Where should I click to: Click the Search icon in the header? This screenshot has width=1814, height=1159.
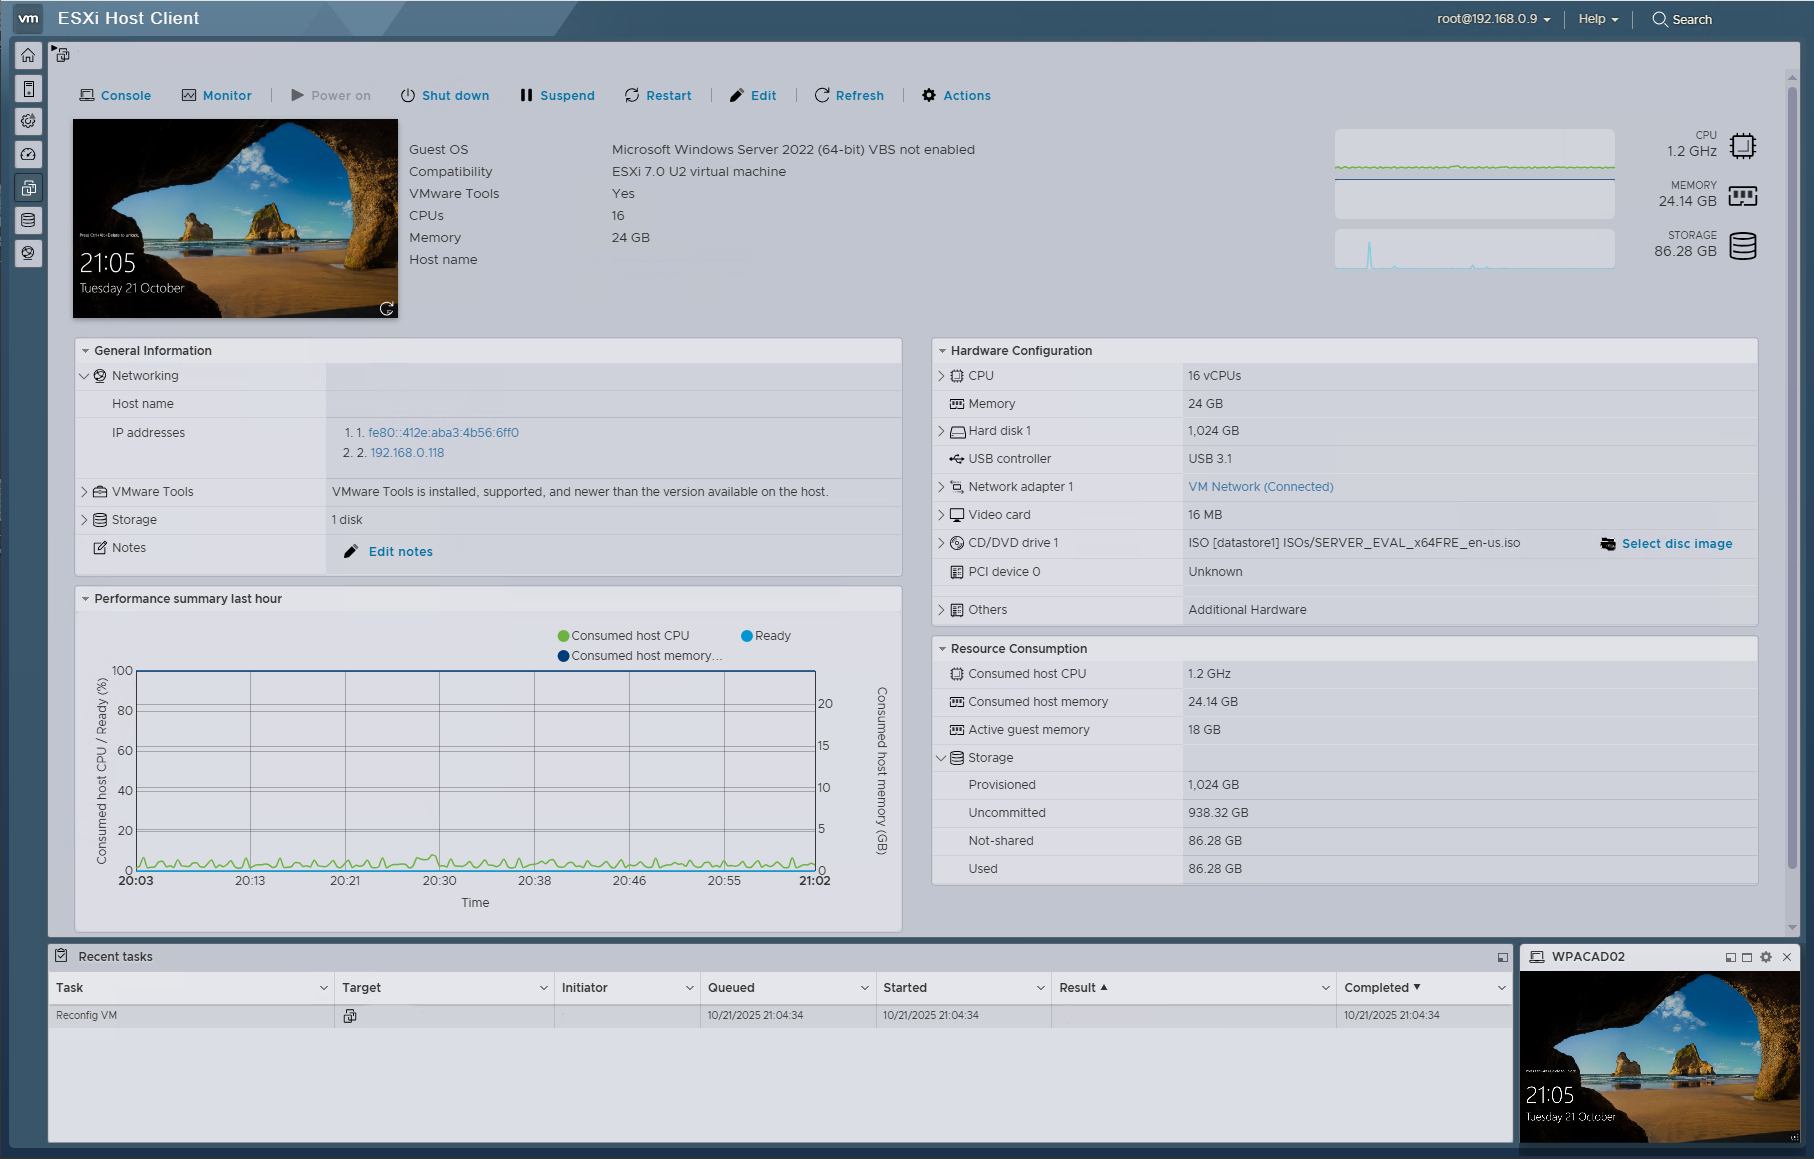point(1658,19)
